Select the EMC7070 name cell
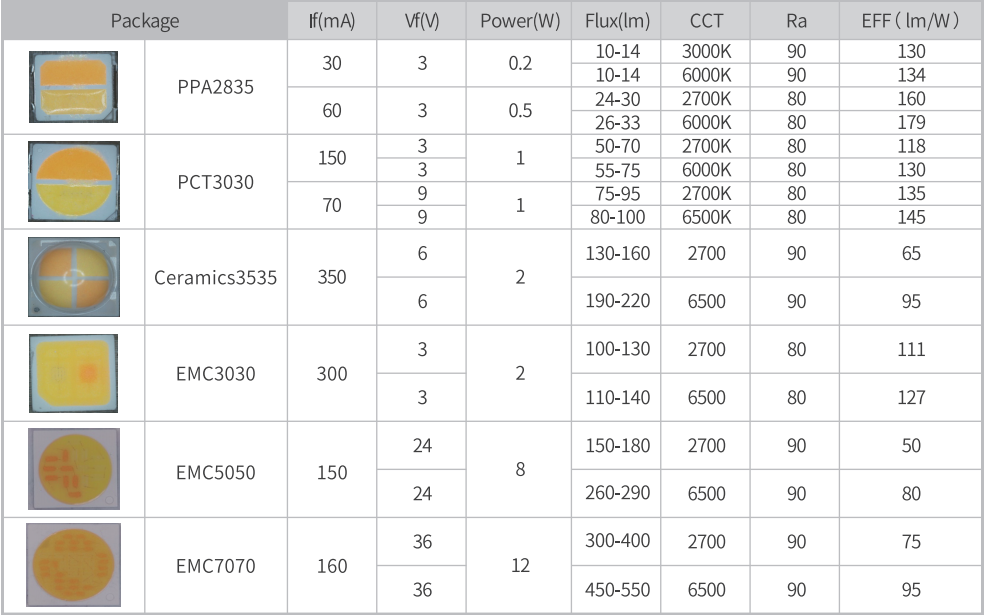This screenshot has width=985, height=616. click(215, 566)
